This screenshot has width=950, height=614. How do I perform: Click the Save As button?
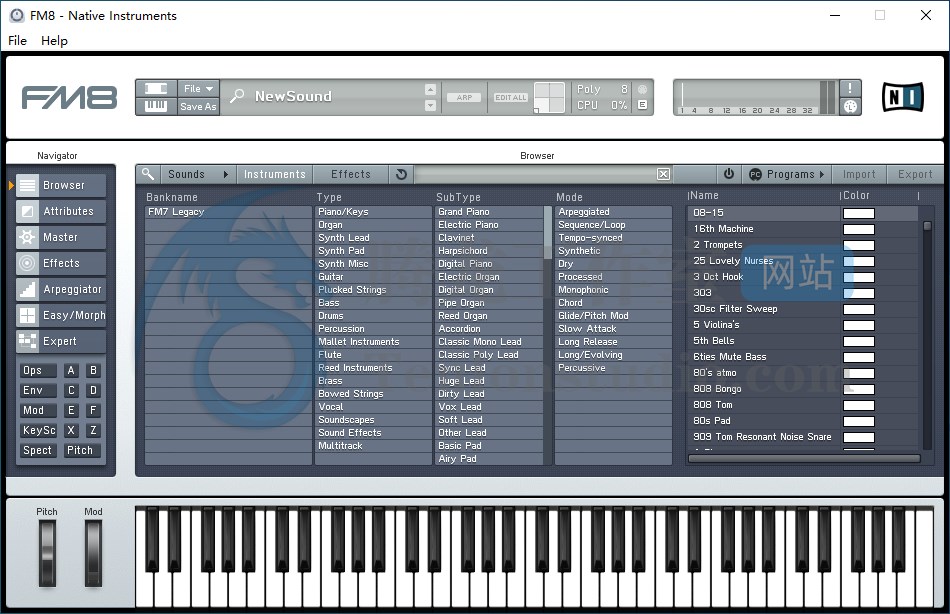coord(198,106)
